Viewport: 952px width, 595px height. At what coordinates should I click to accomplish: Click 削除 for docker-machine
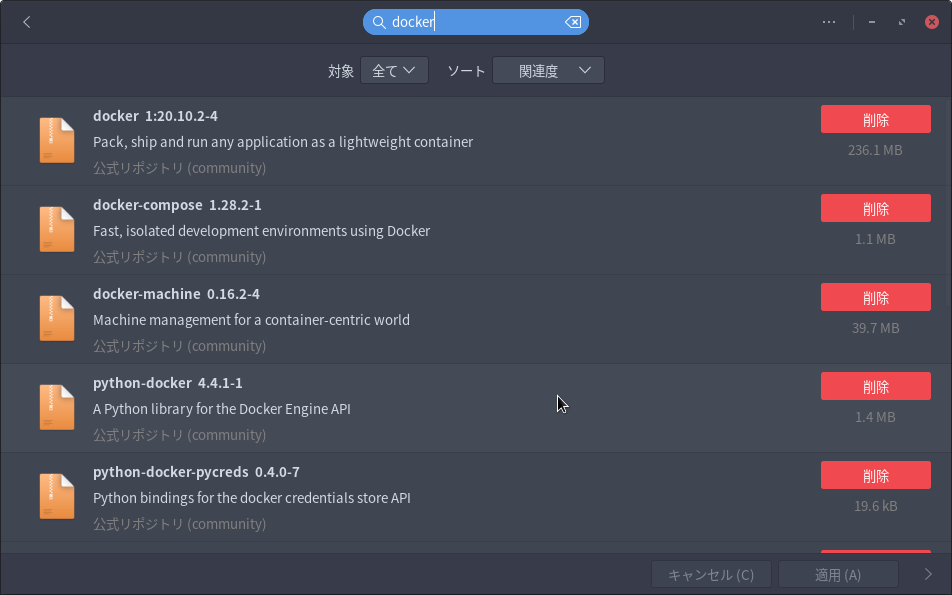click(x=876, y=297)
